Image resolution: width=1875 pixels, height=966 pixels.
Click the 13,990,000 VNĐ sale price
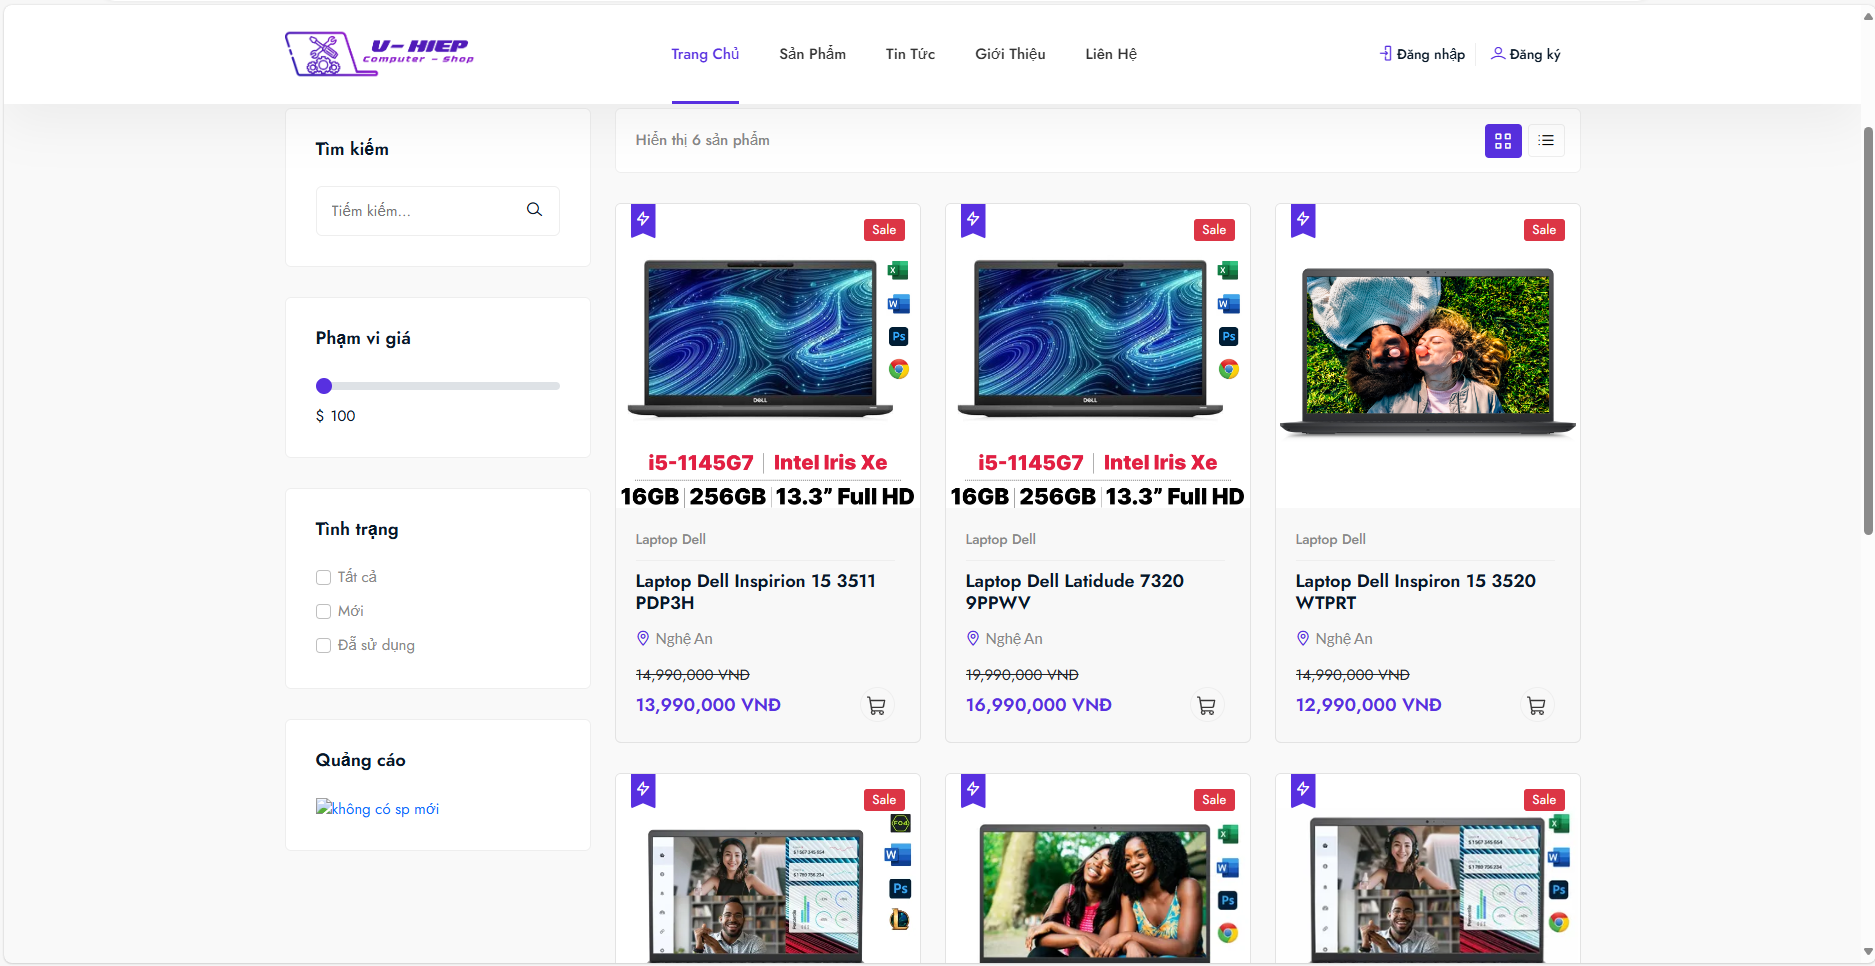coord(708,705)
